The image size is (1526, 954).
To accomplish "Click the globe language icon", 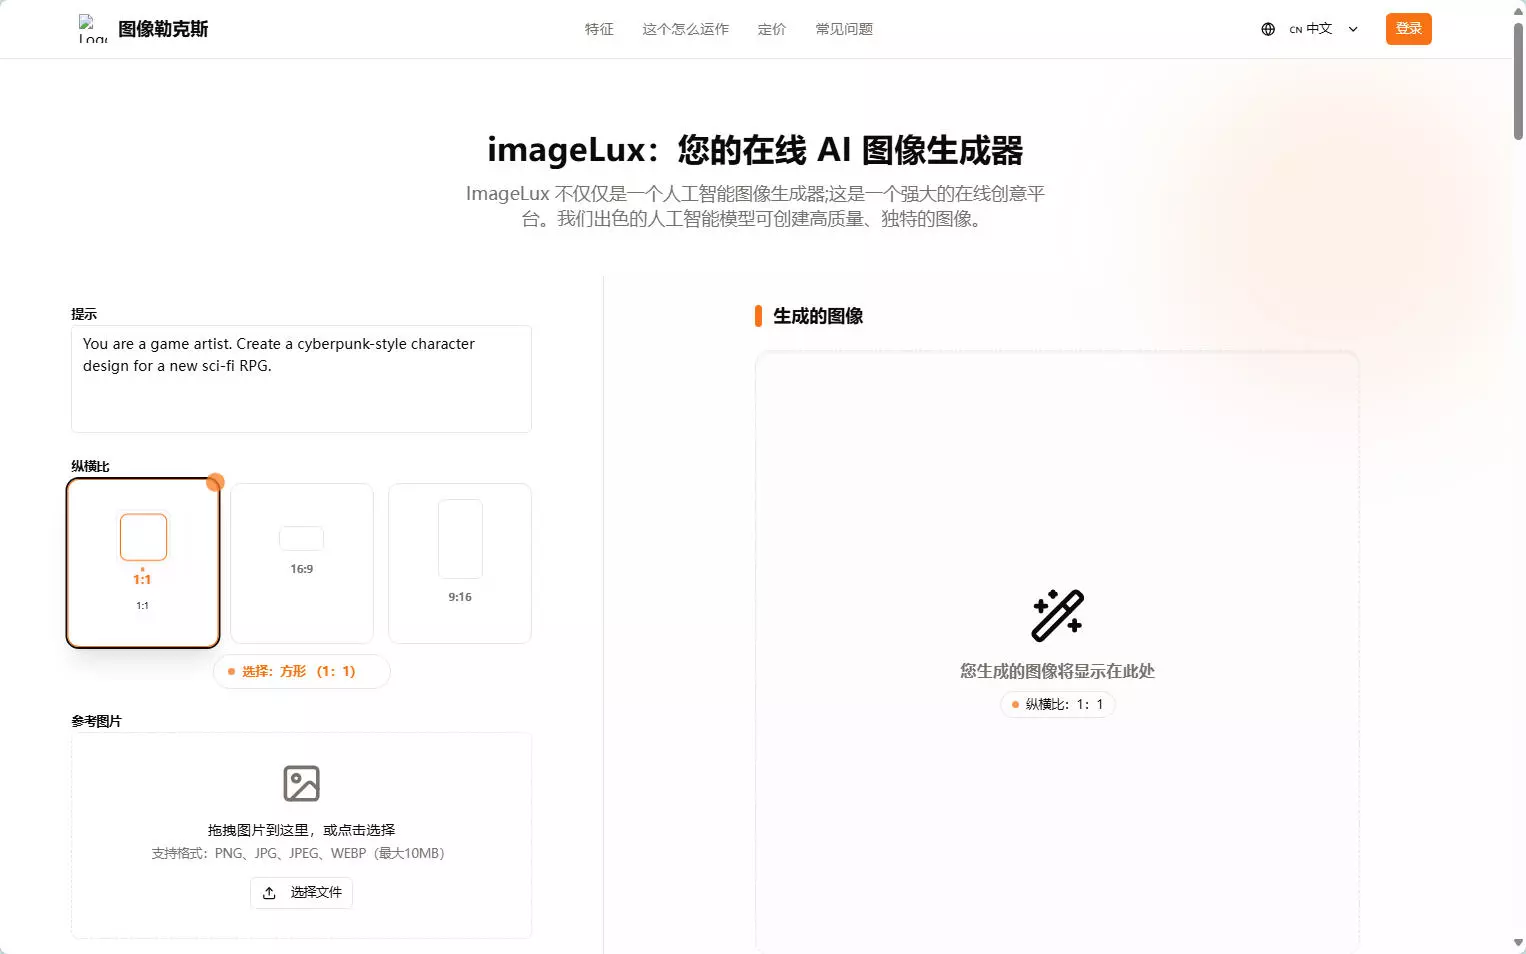I will pos(1268,29).
